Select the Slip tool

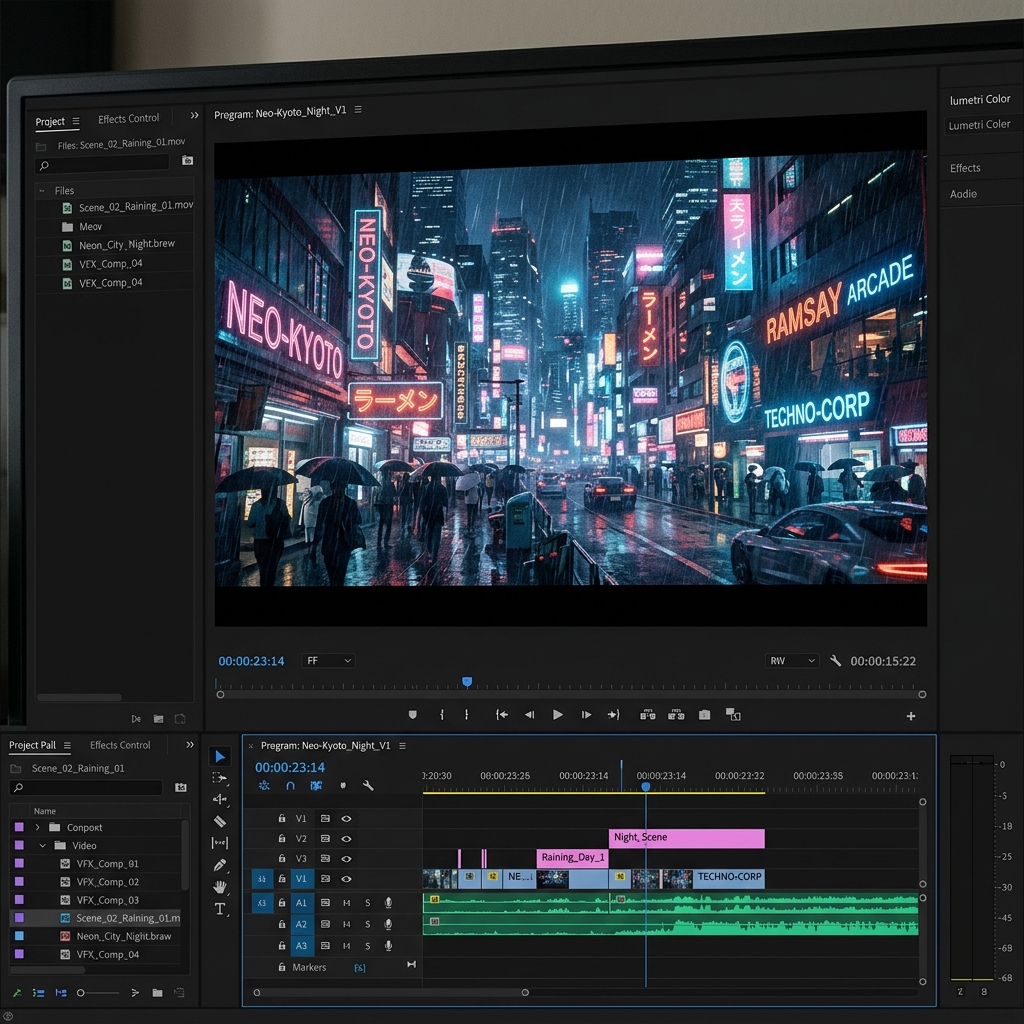pyautogui.click(x=220, y=843)
